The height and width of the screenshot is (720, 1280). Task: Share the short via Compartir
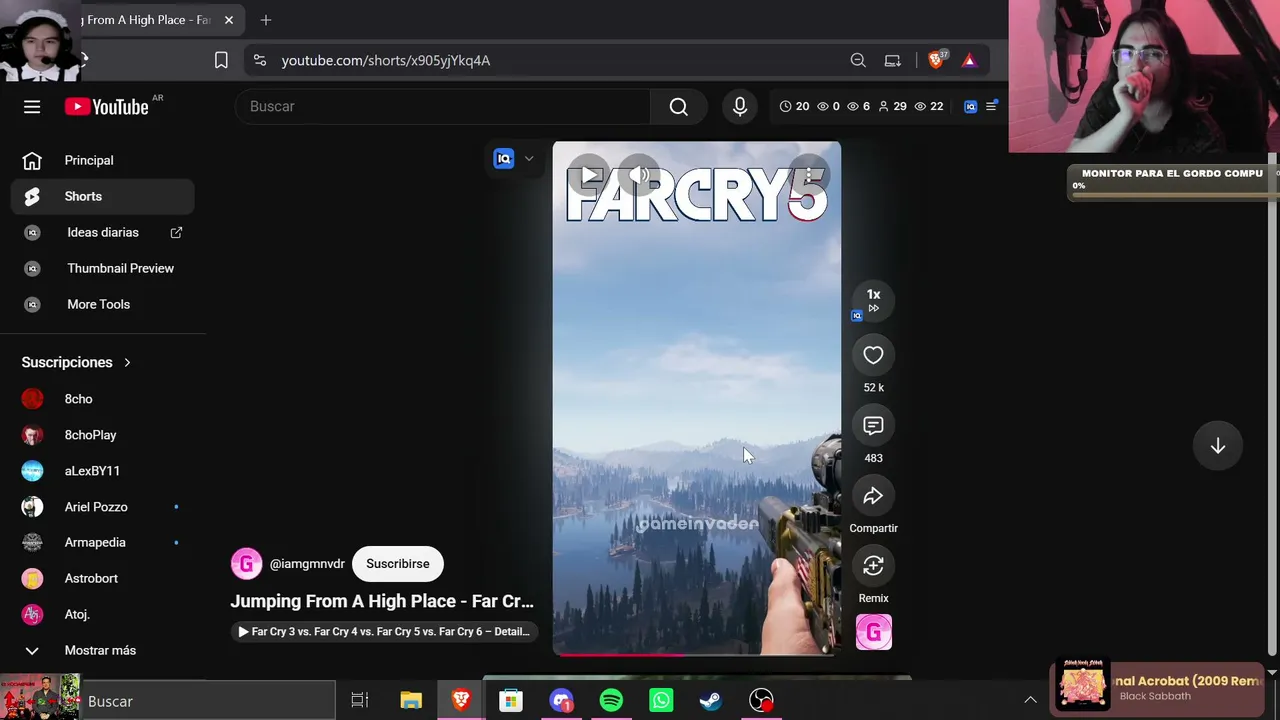pyautogui.click(x=873, y=496)
